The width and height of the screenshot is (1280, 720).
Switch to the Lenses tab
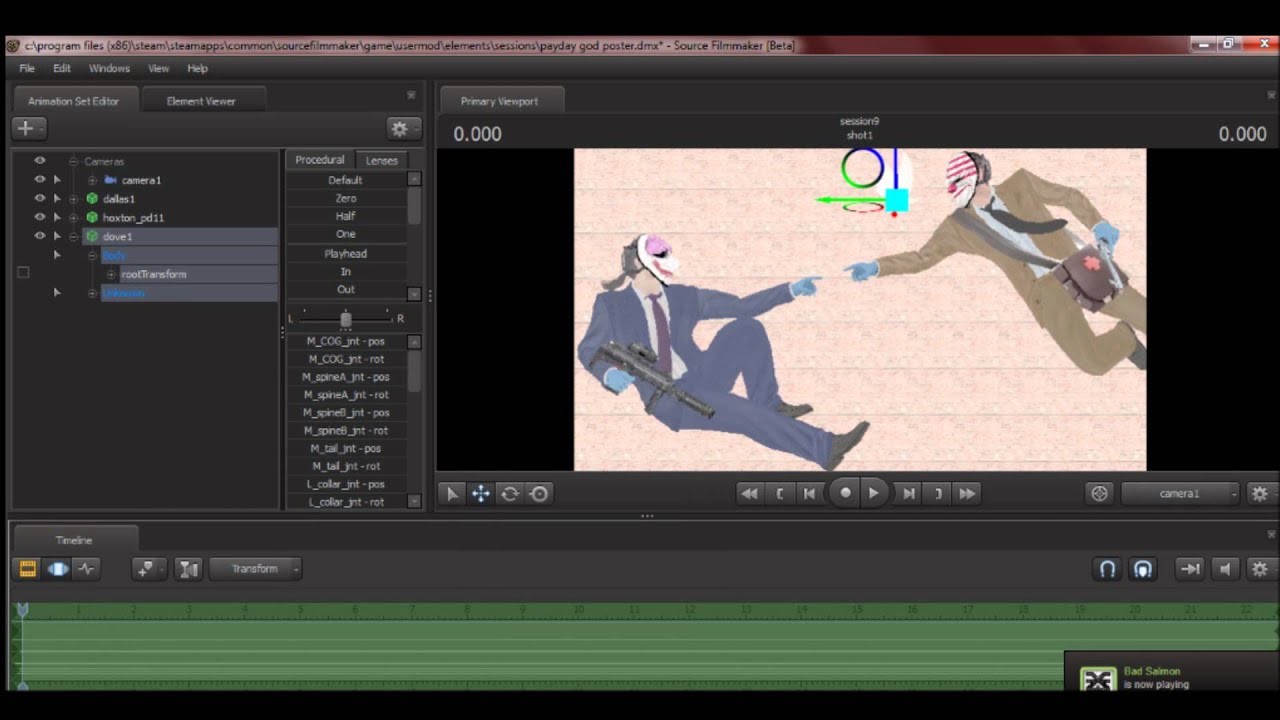pyautogui.click(x=382, y=160)
